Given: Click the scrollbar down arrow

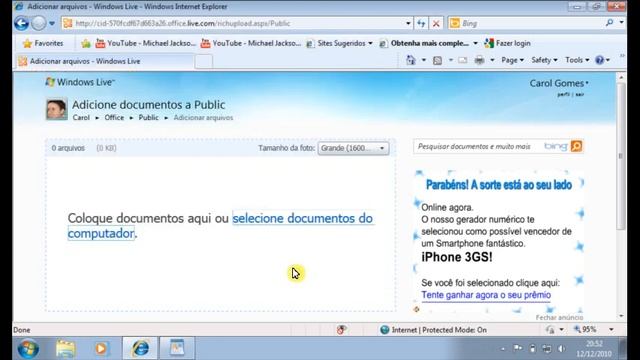Looking at the screenshot, I should point(621,316).
